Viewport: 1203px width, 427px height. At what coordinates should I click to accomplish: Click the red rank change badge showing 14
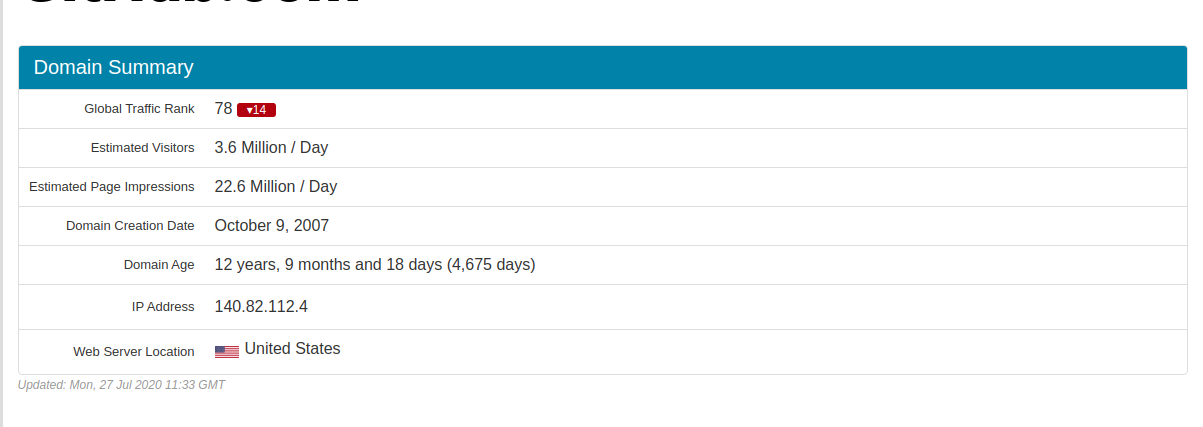(256, 110)
